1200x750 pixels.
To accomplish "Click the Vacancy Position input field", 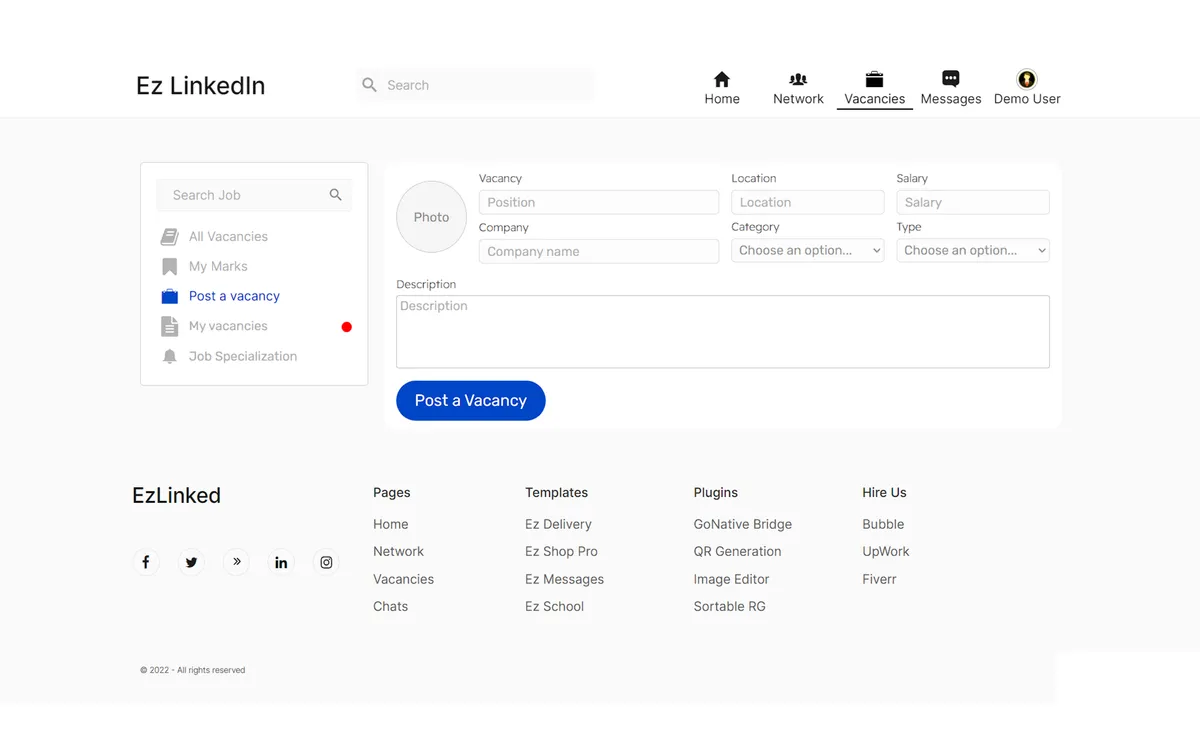I will tap(599, 202).
